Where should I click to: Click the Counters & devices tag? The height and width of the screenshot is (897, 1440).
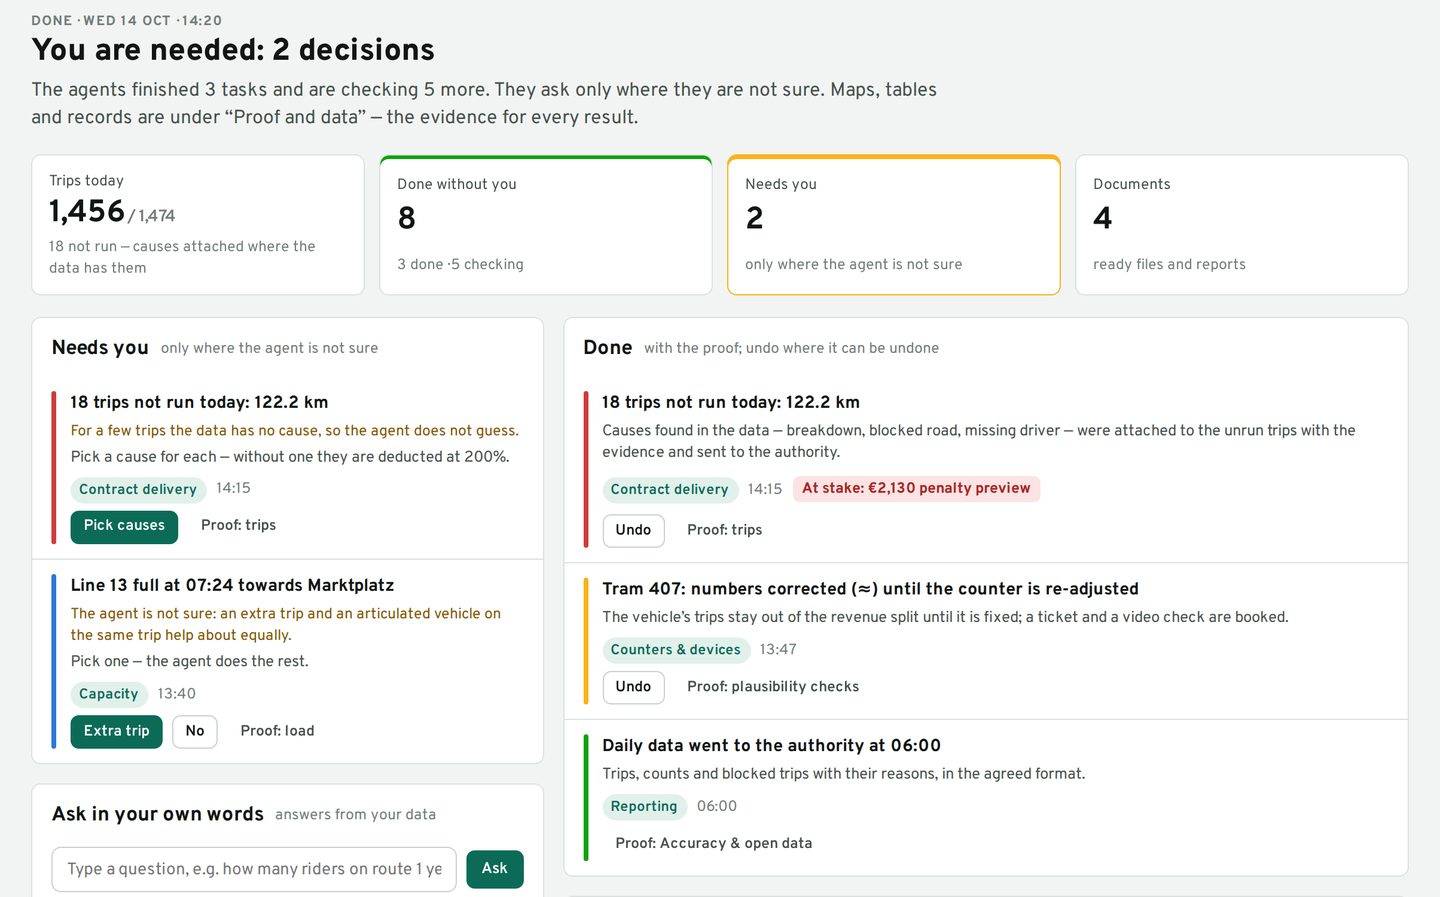(x=676, y=650)
